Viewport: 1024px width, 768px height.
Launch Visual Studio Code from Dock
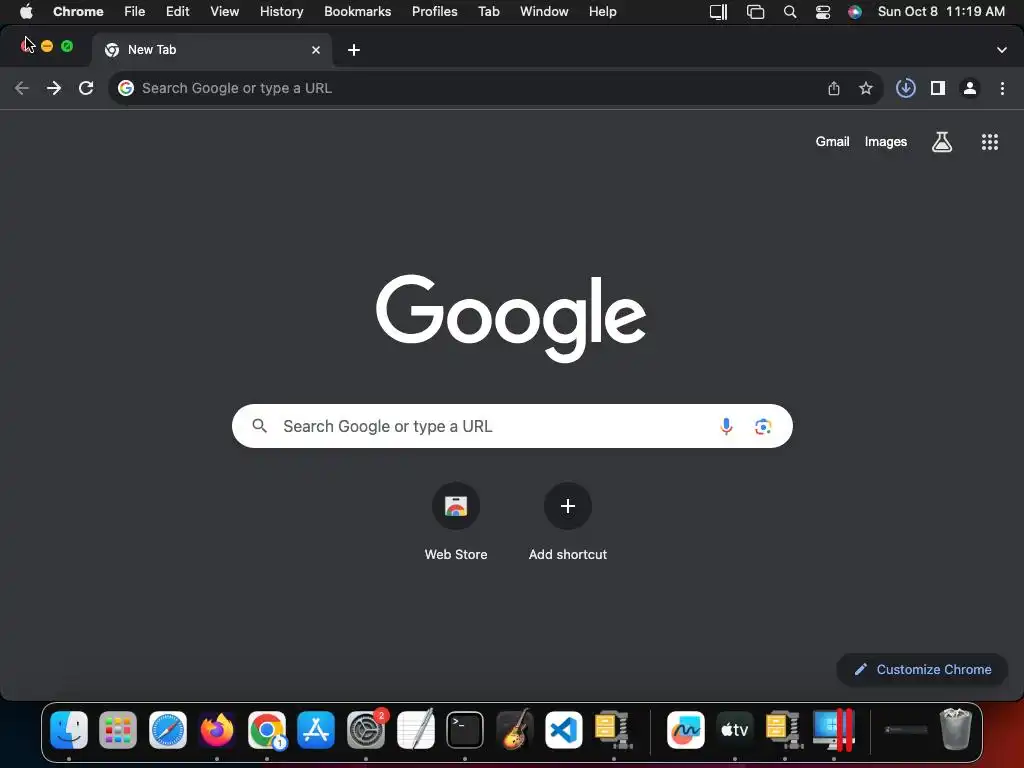(564, 729)
